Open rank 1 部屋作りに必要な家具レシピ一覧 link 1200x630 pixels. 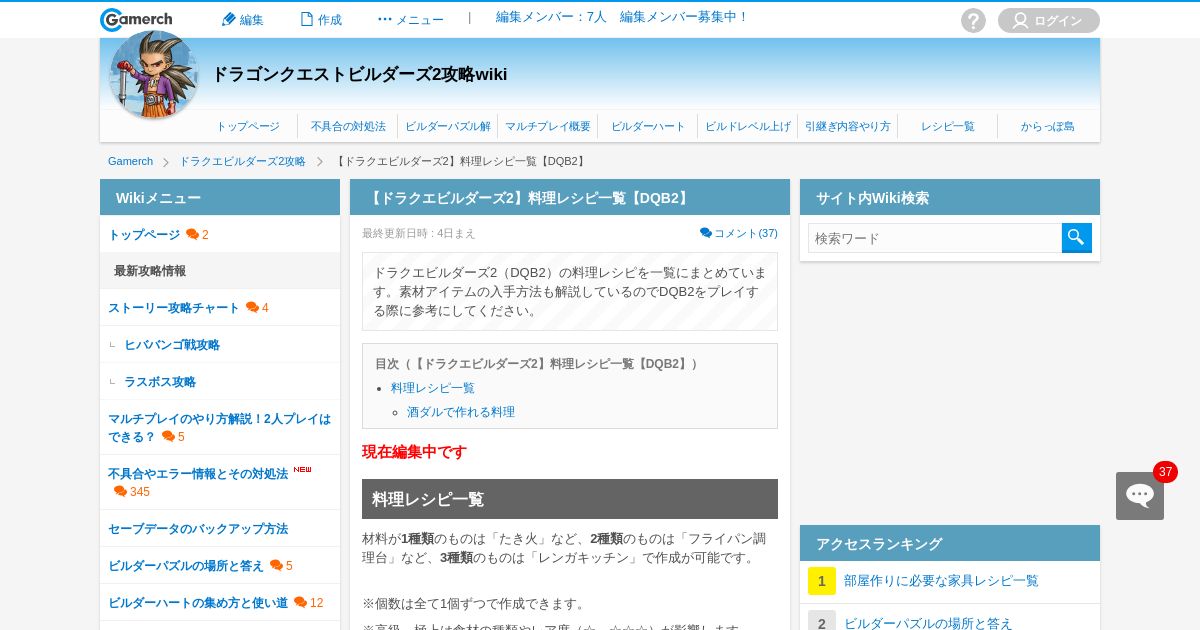(941, 581)
